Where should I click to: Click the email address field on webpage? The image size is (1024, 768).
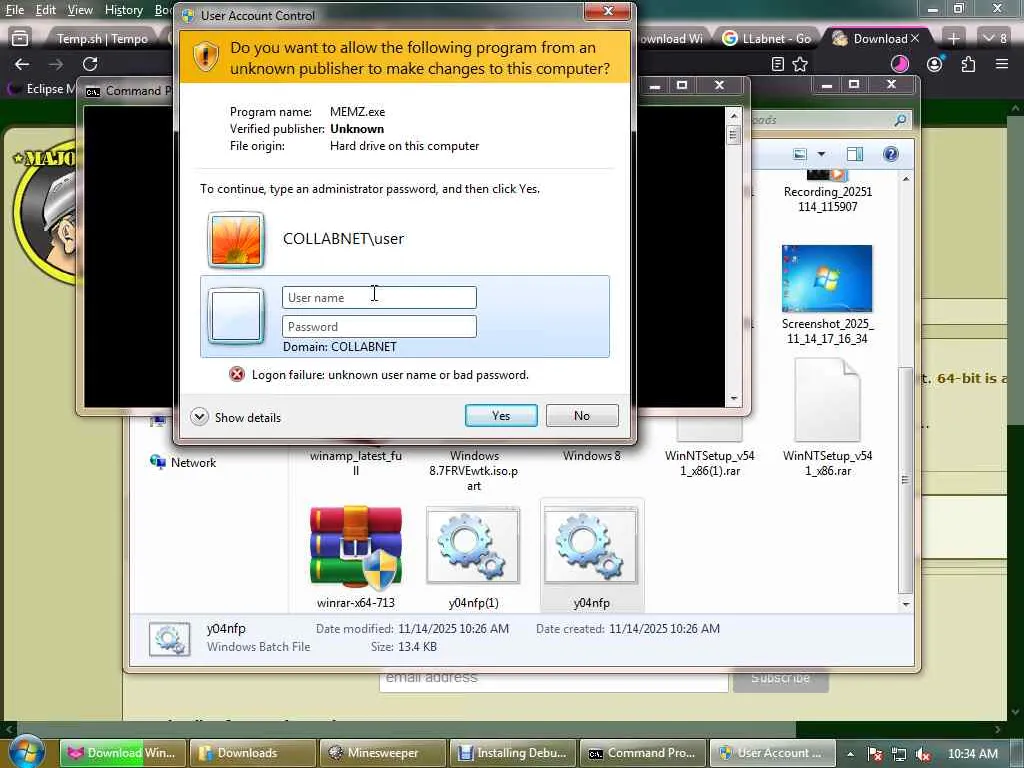pos(554,679)
